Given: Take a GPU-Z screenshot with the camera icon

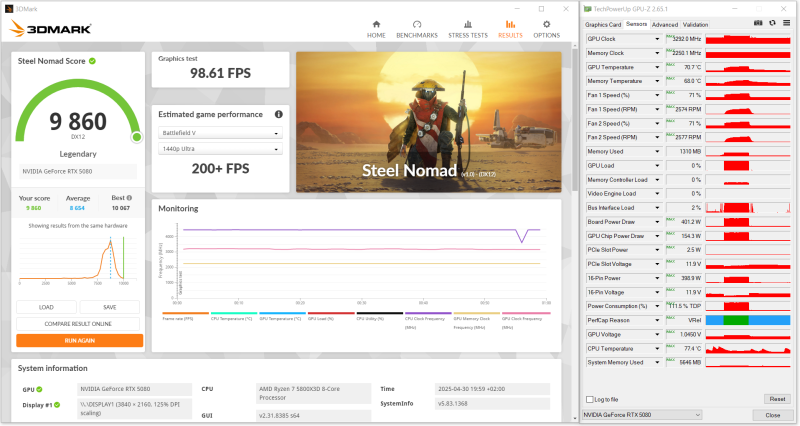Looking at the screenshot, I should [x=758, y=23].
